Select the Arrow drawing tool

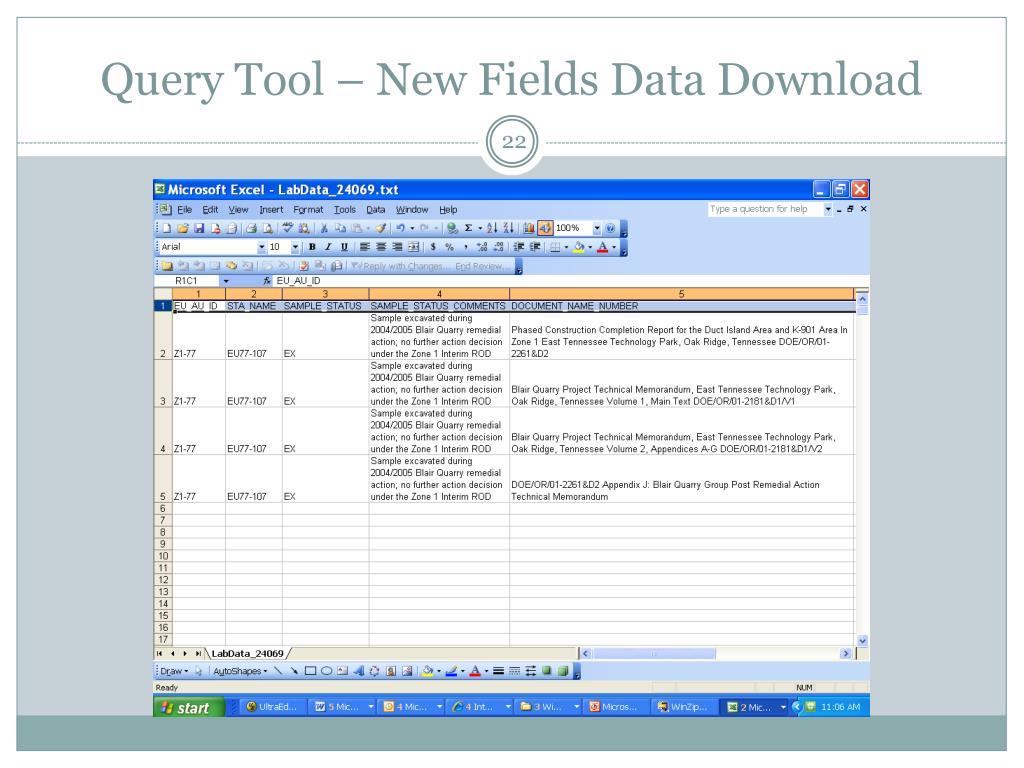[x=295, y=671]
